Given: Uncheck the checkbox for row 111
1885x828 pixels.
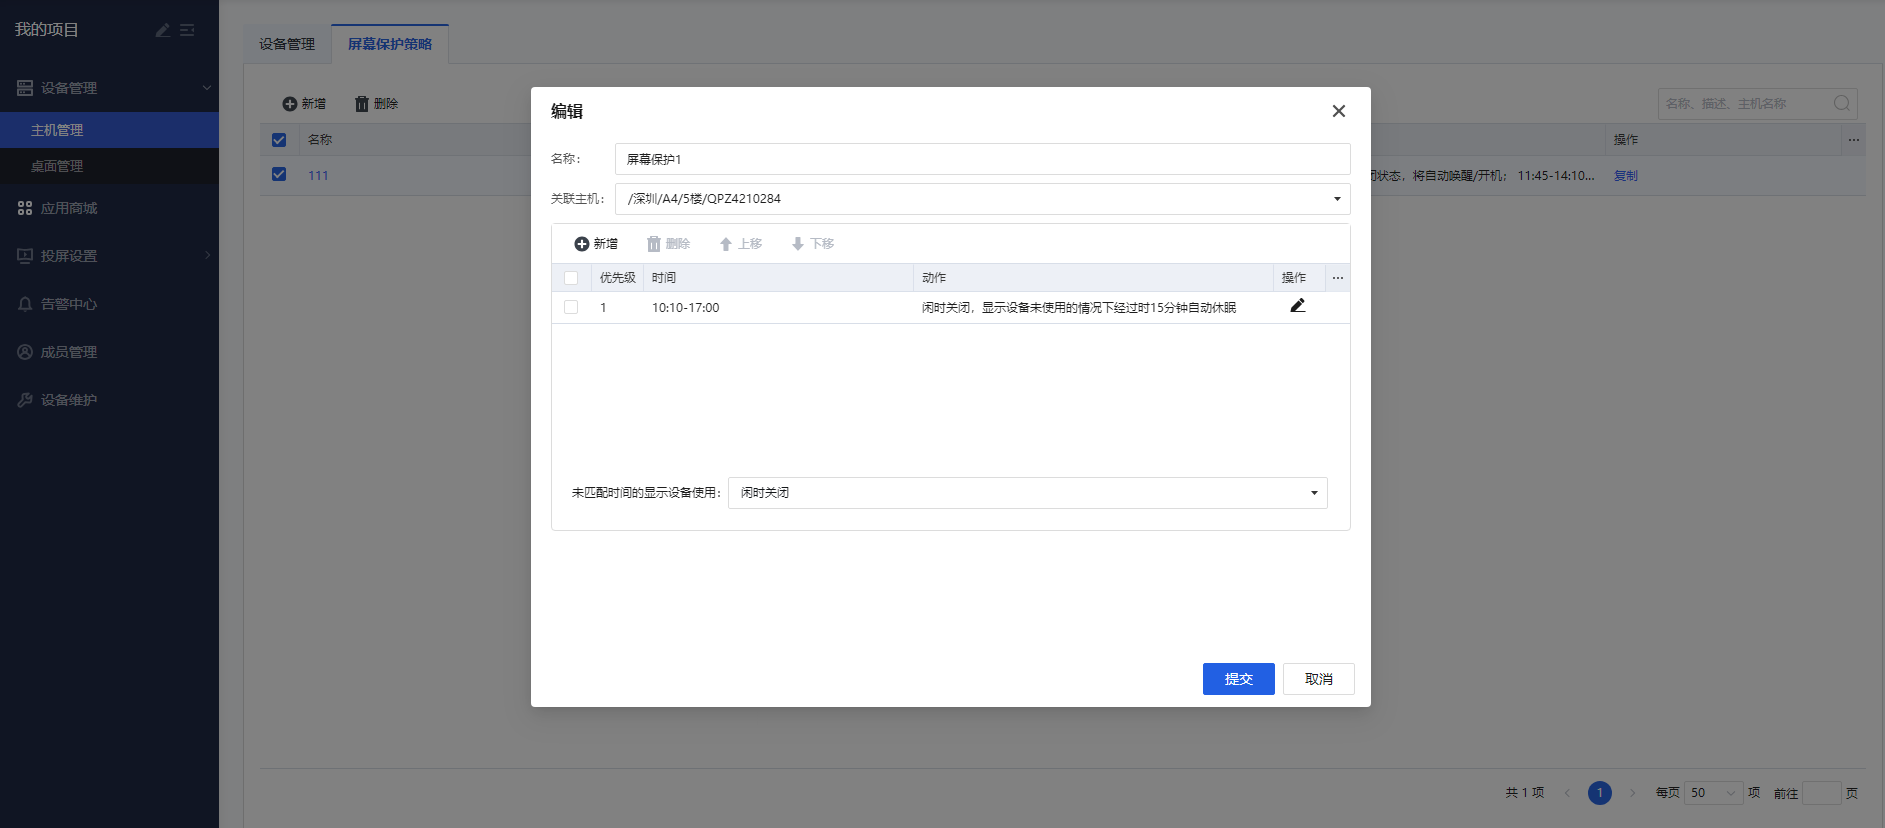Looking at the screenshot, I should [279, 174].
